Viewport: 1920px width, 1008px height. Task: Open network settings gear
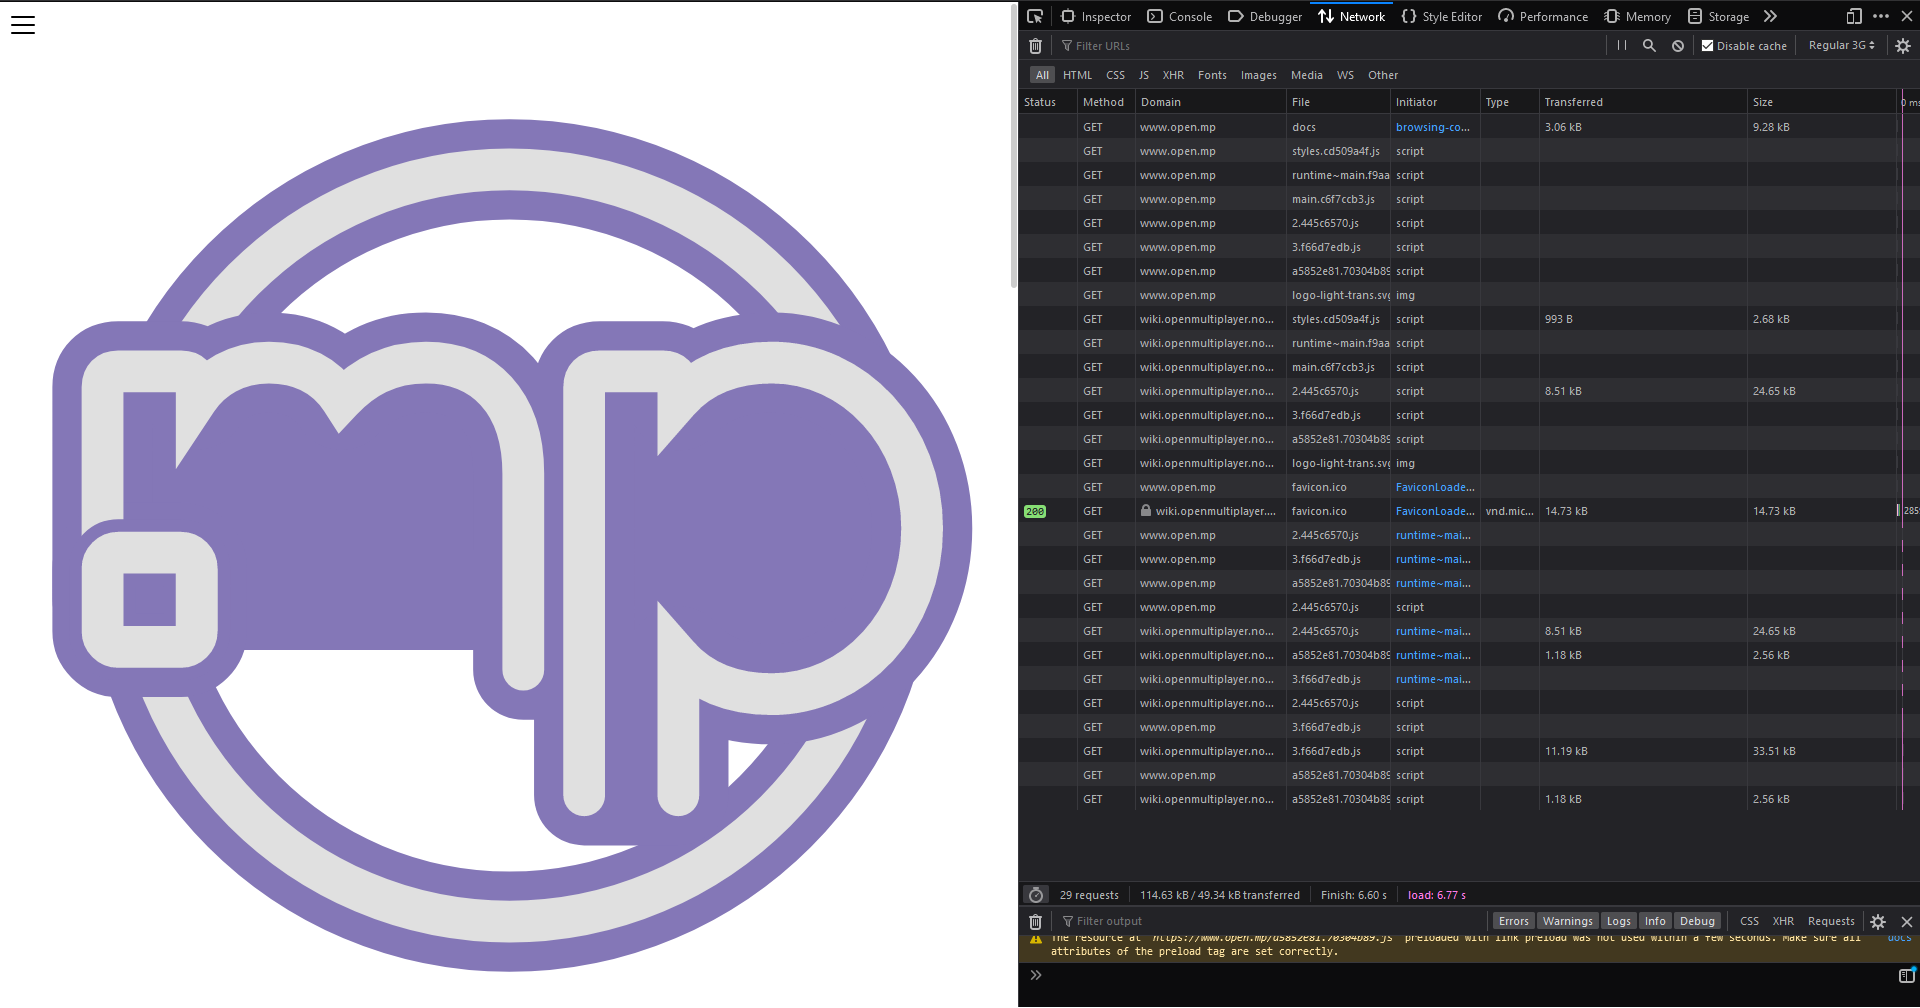pyautogui.click(x=1903, y=46)
